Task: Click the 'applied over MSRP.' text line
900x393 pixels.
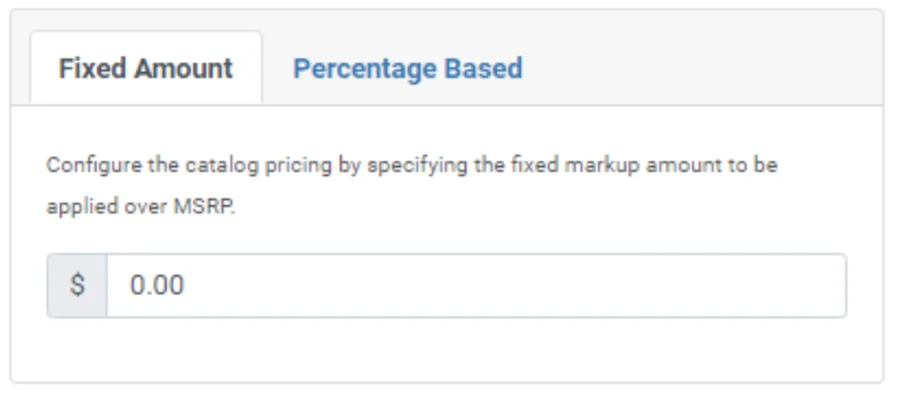Action: coord(141,207)
